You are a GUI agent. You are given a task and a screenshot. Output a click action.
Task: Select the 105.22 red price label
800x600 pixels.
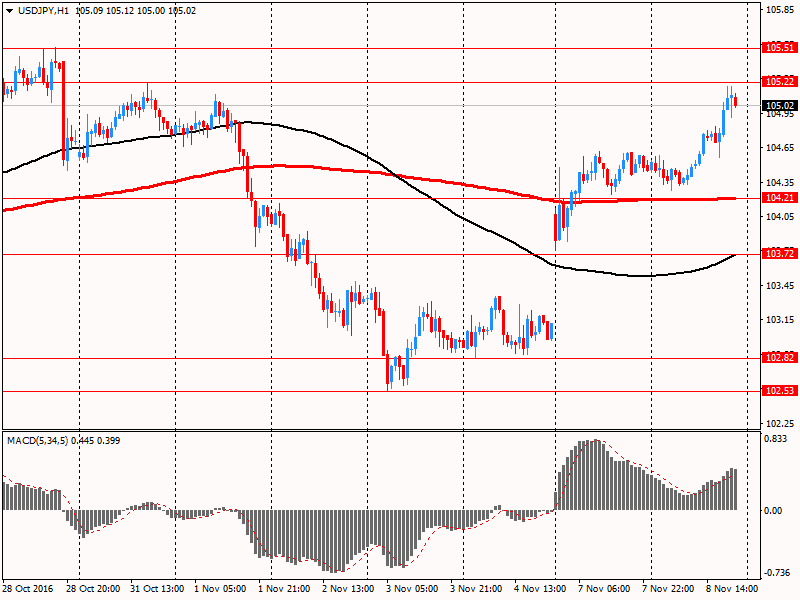pyautogui.click(x=779, y=81)
